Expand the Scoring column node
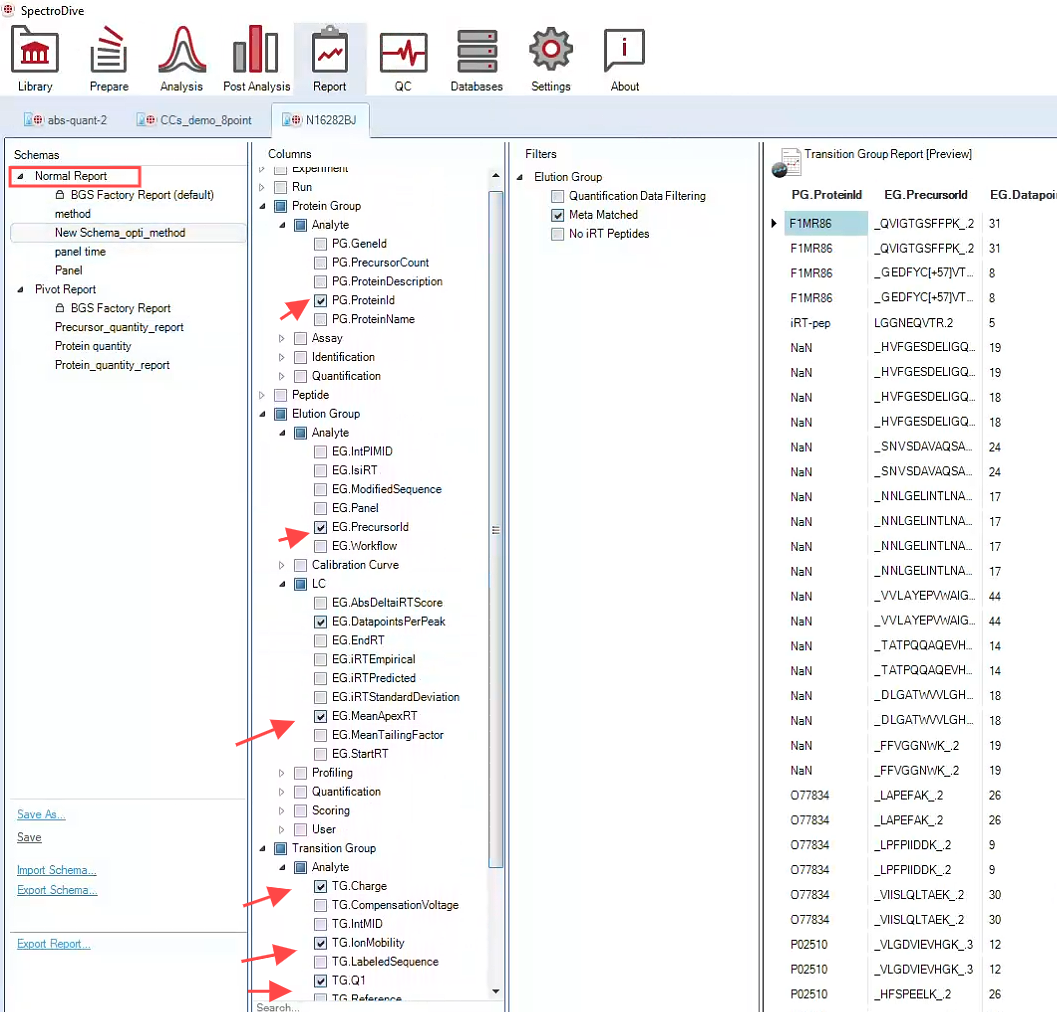The image size is (1057, 1012). coord(282,811)
